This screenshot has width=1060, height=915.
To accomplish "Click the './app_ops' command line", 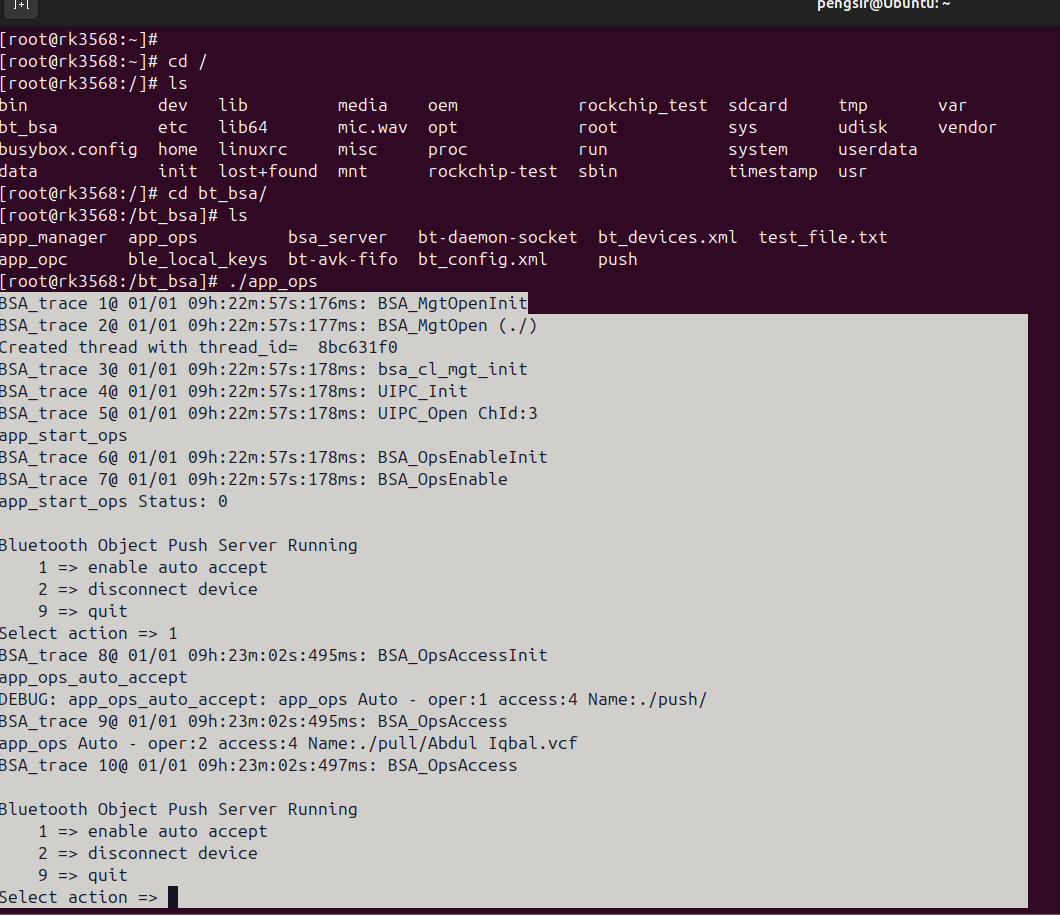I will point(272,282).
